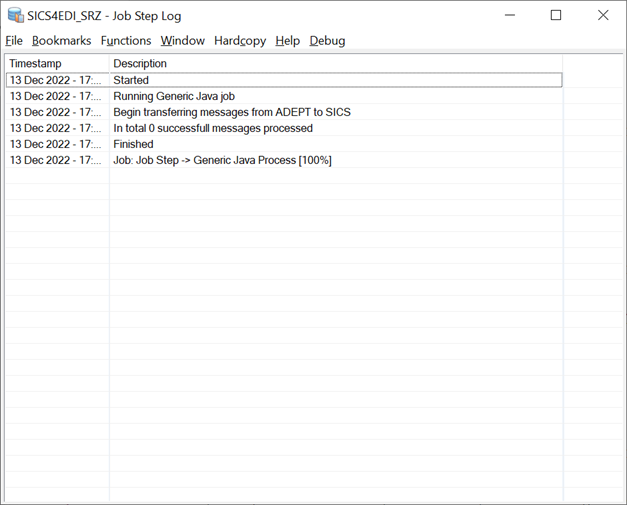Image resolution: width=627 pixels, height=505 pixels.
Task: Open the File menu
Action: 14,41
